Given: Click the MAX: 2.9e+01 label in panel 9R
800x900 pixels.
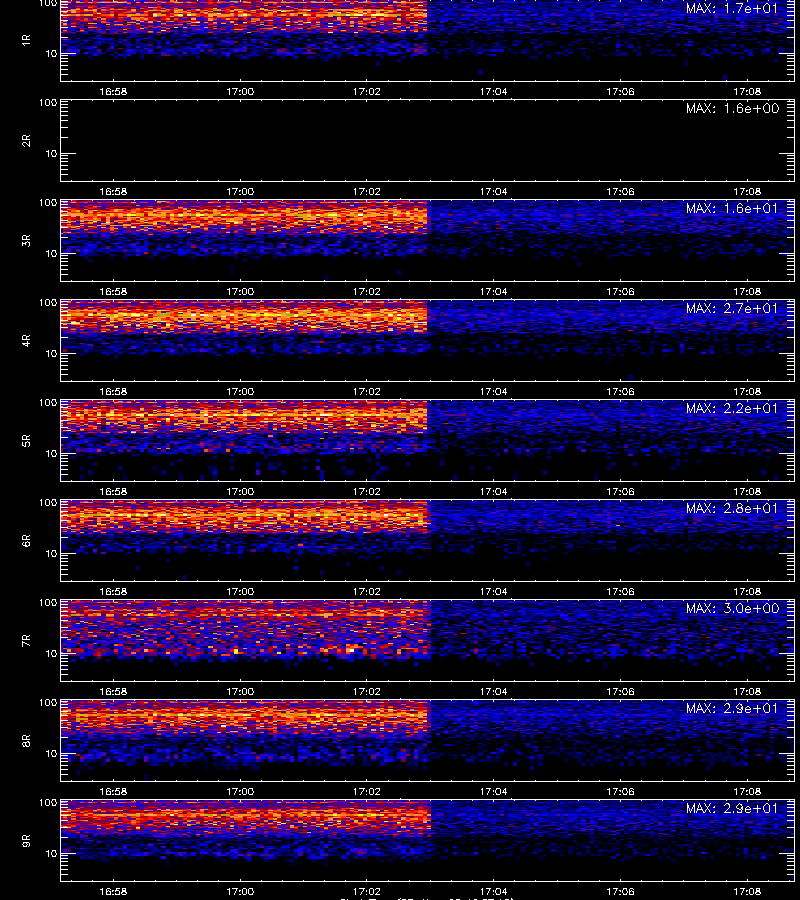Looking at the screenshot, I should (732, 808).
